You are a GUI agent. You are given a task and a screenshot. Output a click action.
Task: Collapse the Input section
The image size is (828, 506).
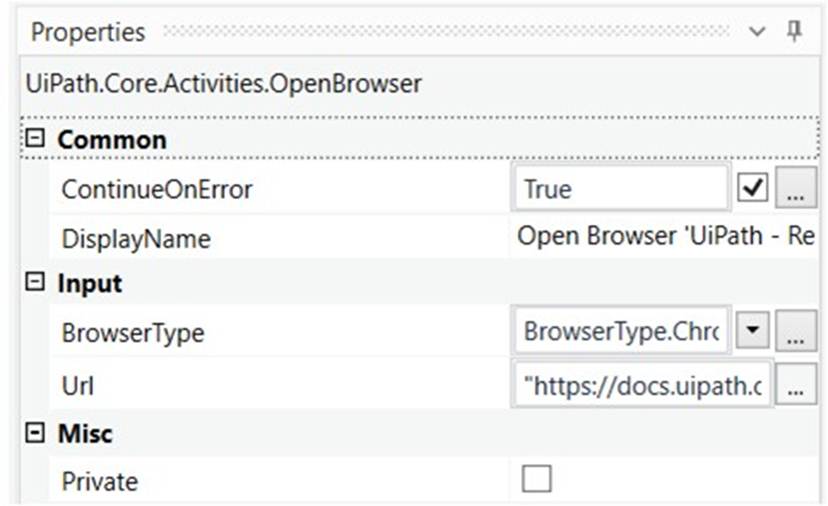pos(35,282)
